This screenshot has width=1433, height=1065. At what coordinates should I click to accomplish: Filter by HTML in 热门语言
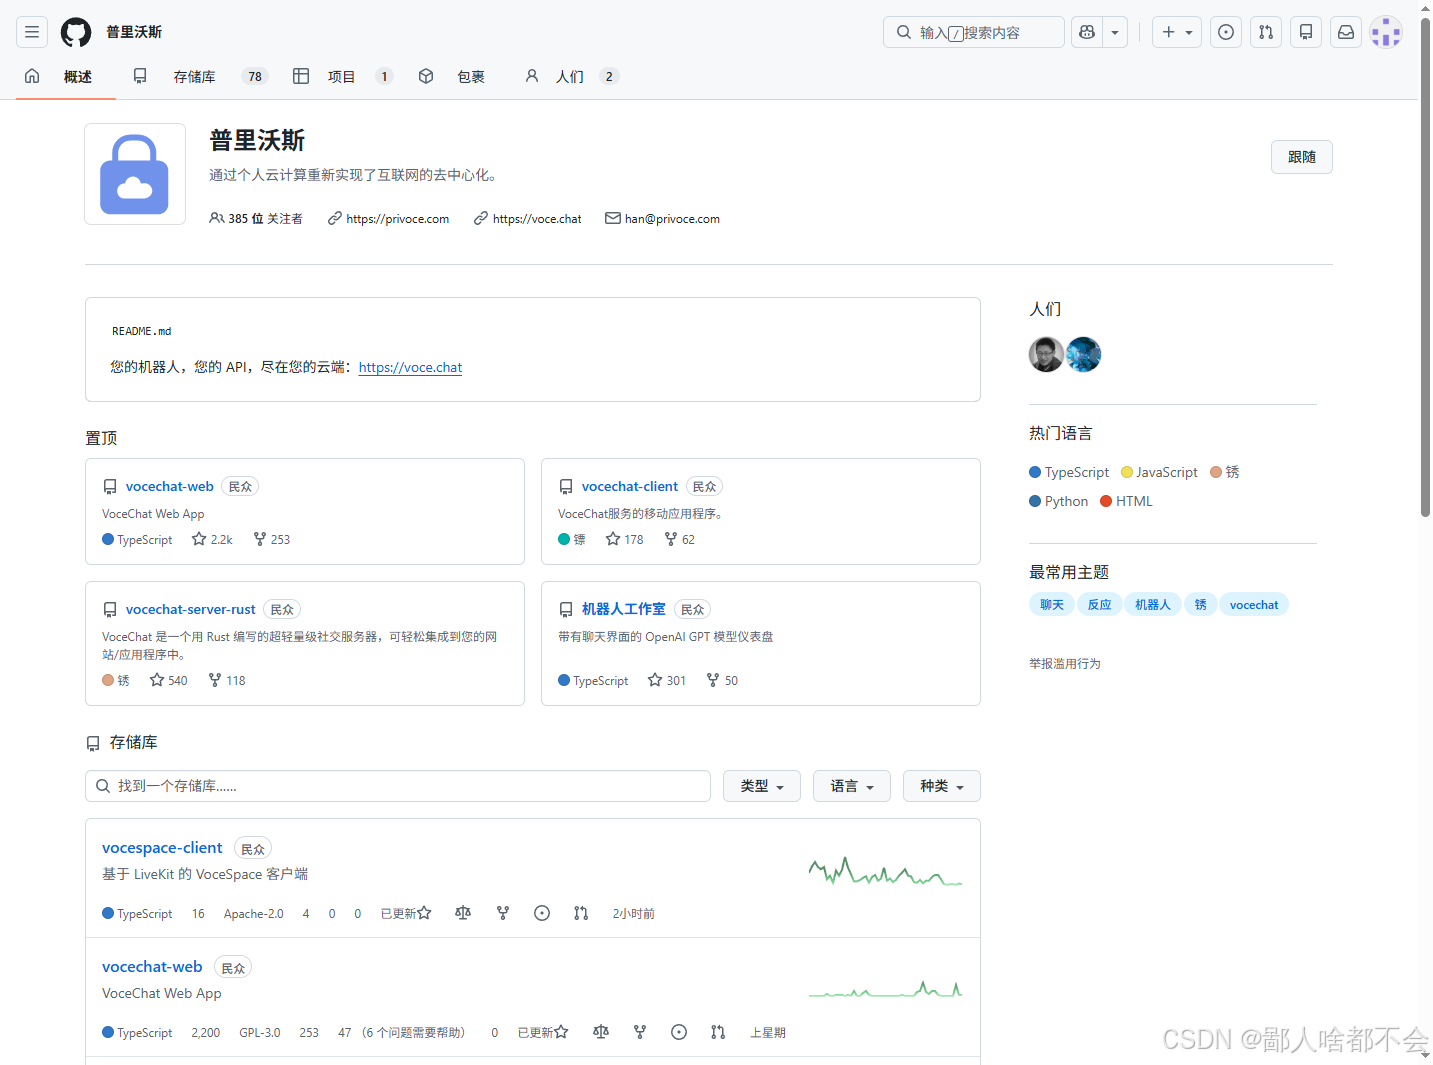tap(1127, 501)
